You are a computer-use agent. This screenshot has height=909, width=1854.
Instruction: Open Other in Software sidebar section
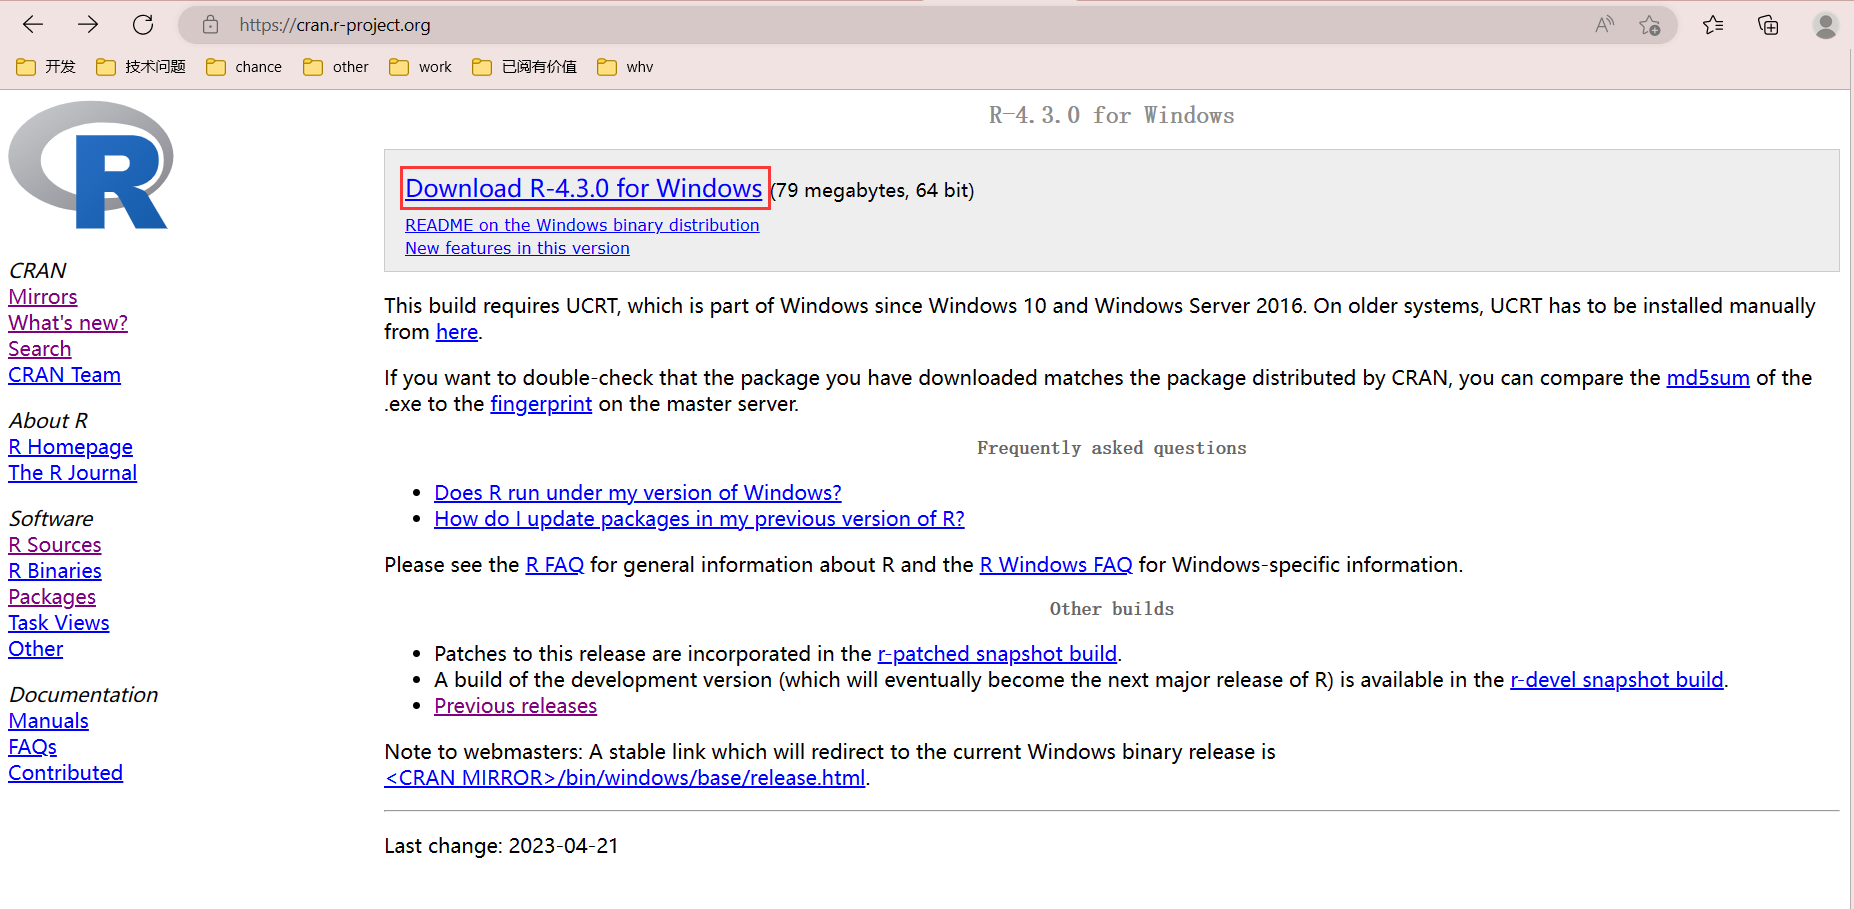click(x=36, y=649)
